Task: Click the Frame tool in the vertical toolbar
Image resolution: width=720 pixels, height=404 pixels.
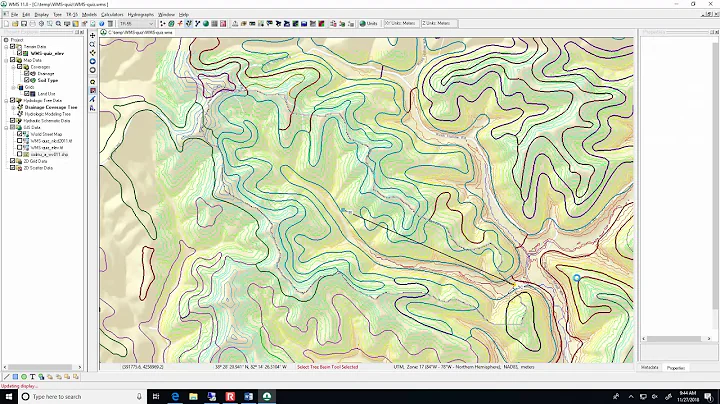Action: coord(92,53)
